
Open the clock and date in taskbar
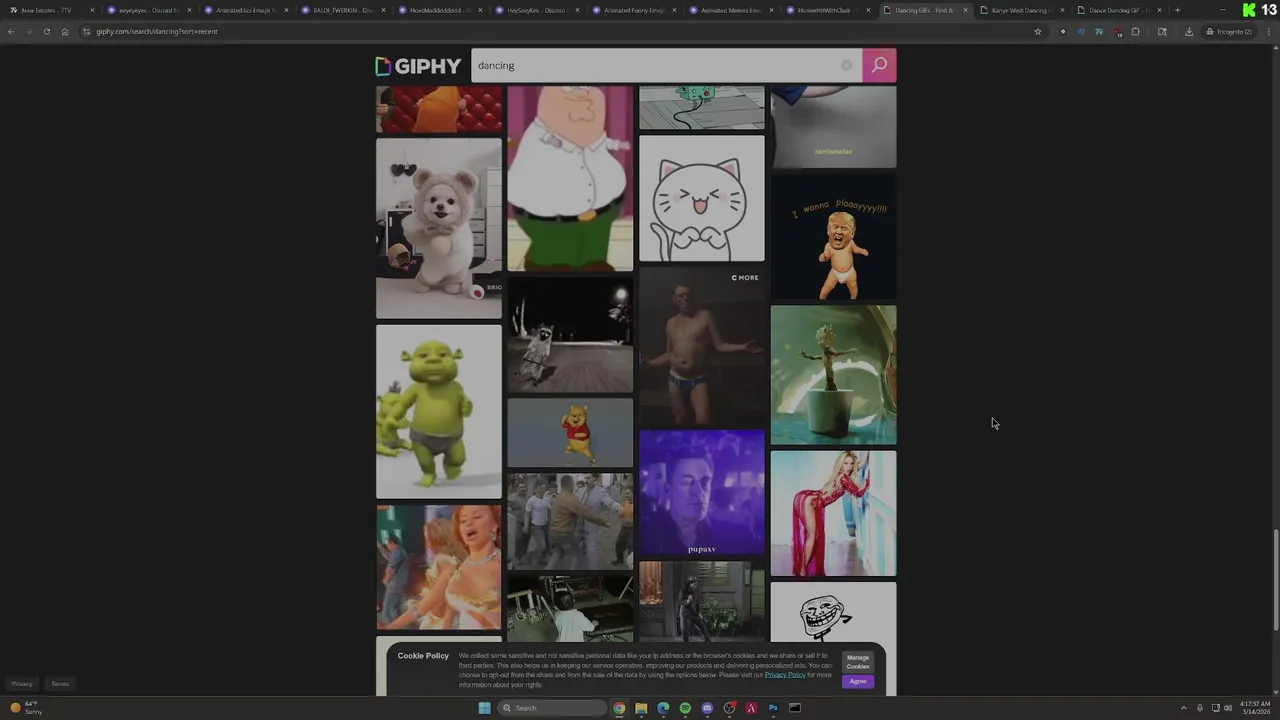coord(1255,708)
